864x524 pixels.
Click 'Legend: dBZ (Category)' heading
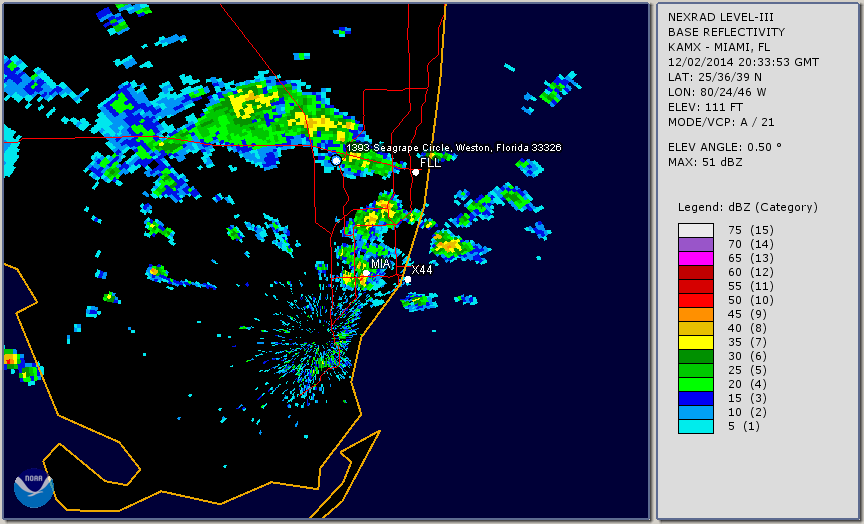coord(748,207)
